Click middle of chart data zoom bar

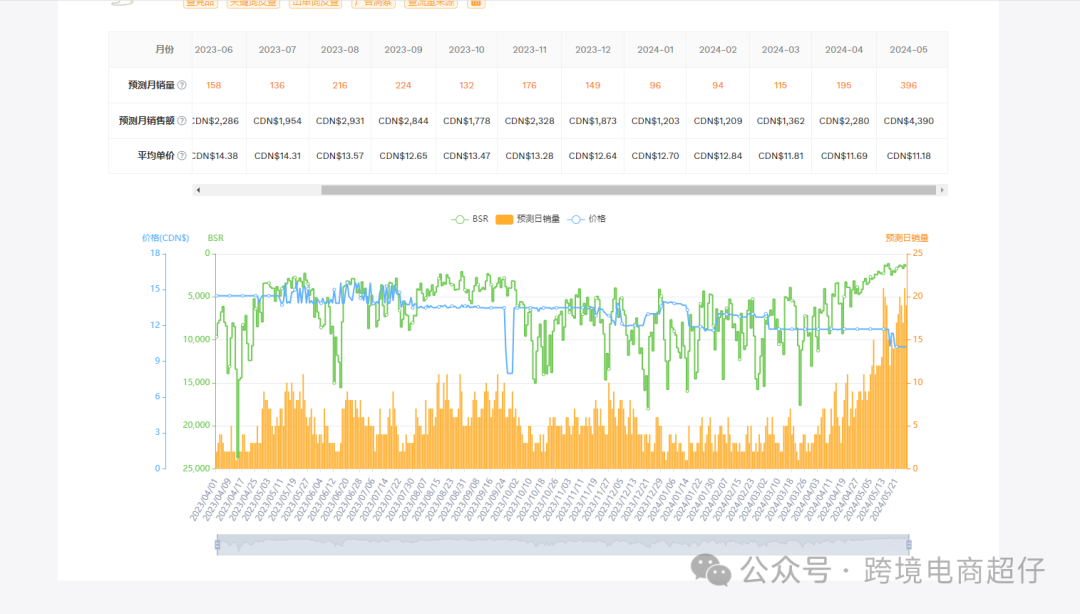pos(562,544)
